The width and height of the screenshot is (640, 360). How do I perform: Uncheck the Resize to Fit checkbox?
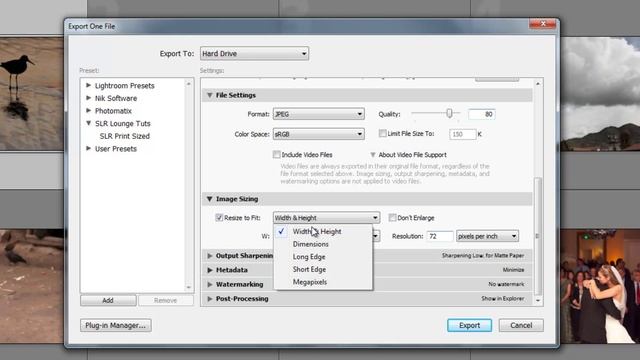point(219,218)
